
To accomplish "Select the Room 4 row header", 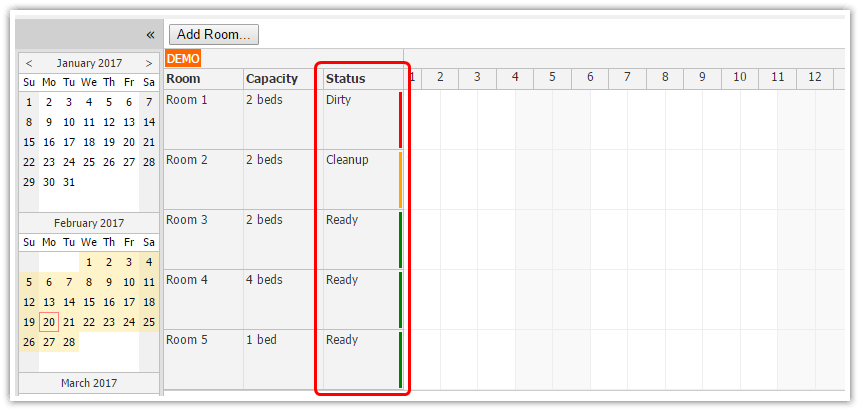I will [x=187, y=280].
